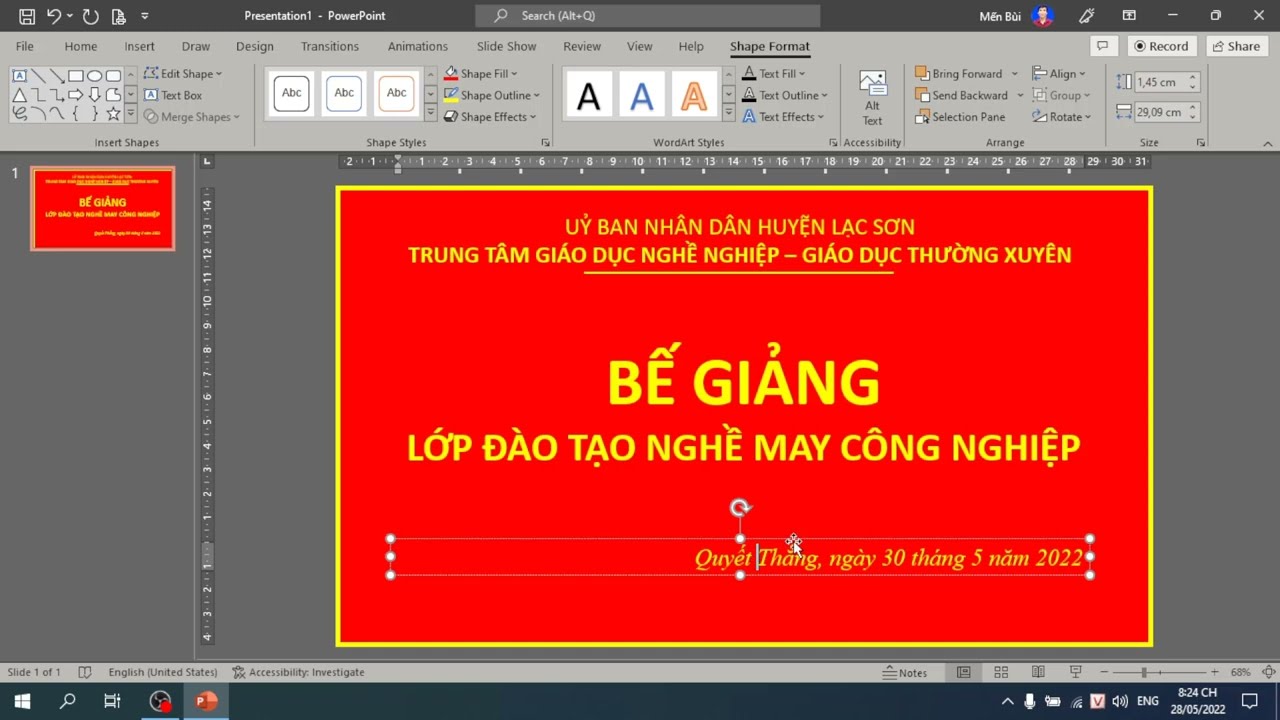Start slide show from status bar
The width and height of the screenshot is (1280, 720).
coord(1076,672)
